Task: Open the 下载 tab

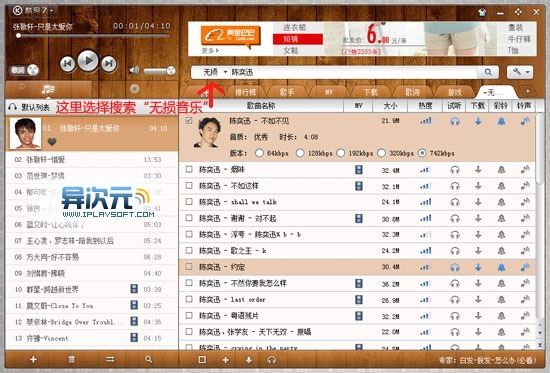Action: pyautogui.click(x=371, y=93)
